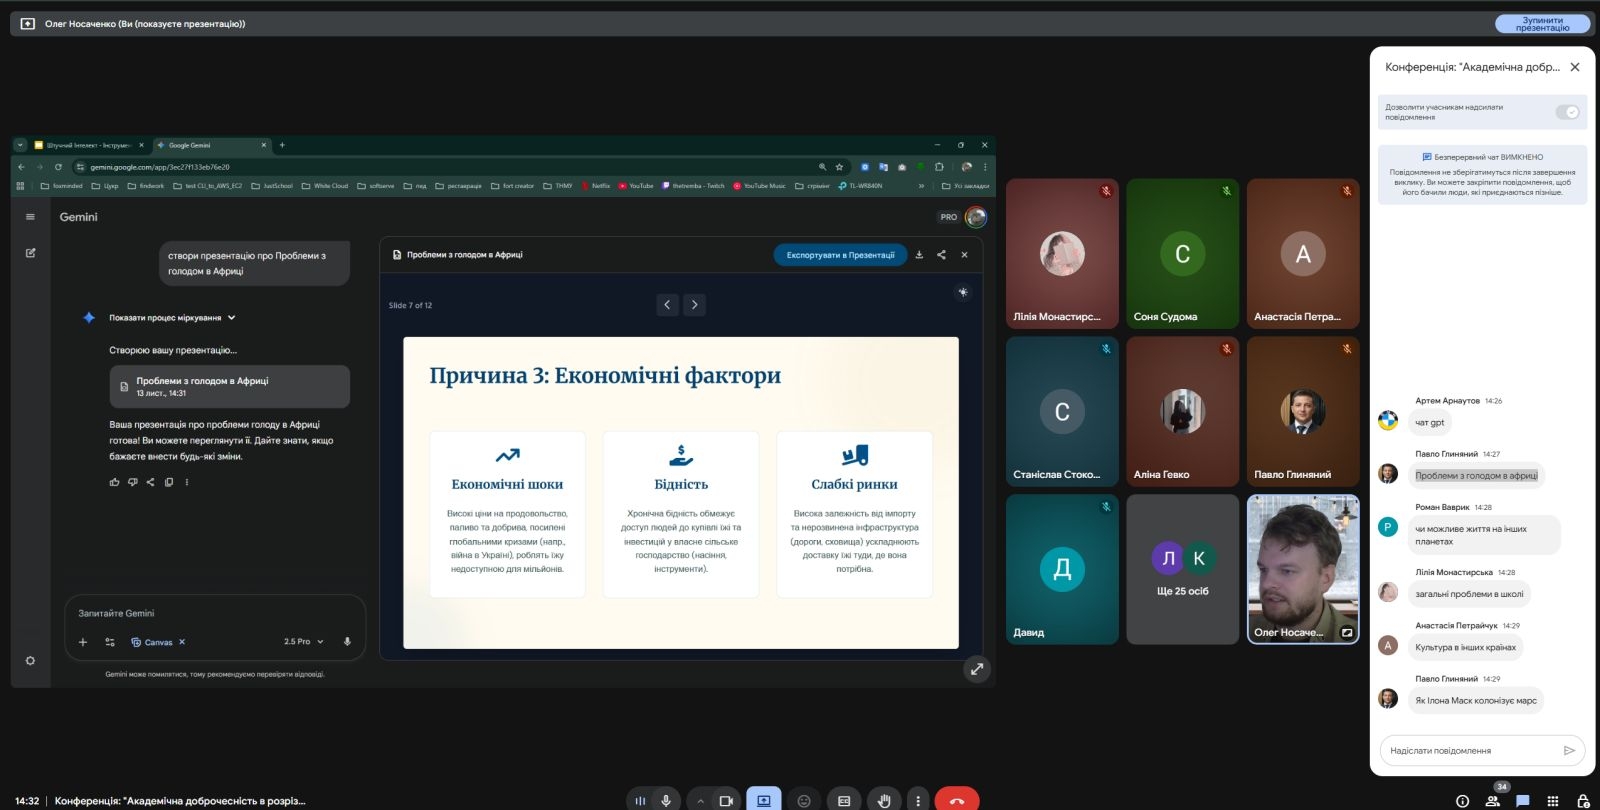Turn off the camera in Meet
This screenshot has width=1600, height=810.
click(x=727, y=800)
